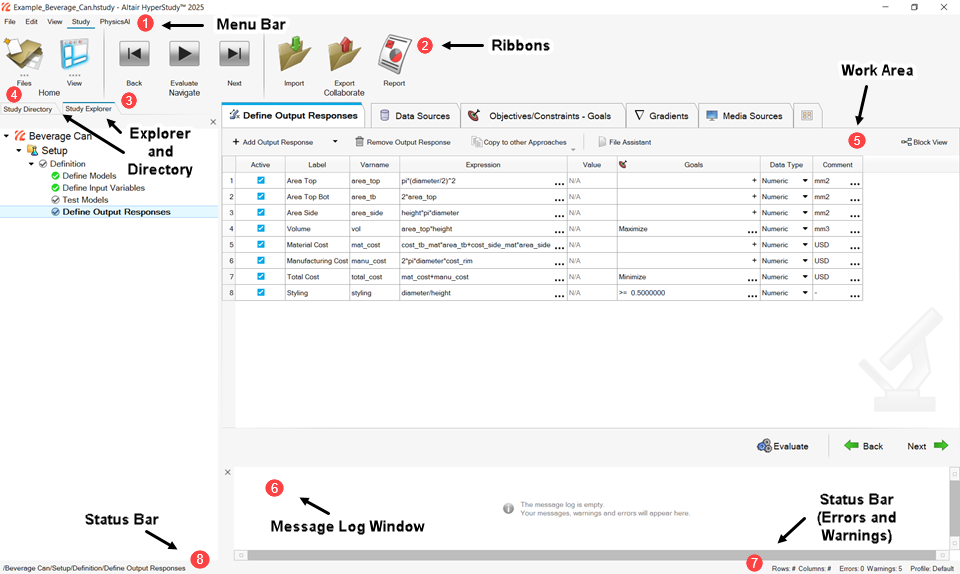
Task: Switch to Block View
Action: 924,142
